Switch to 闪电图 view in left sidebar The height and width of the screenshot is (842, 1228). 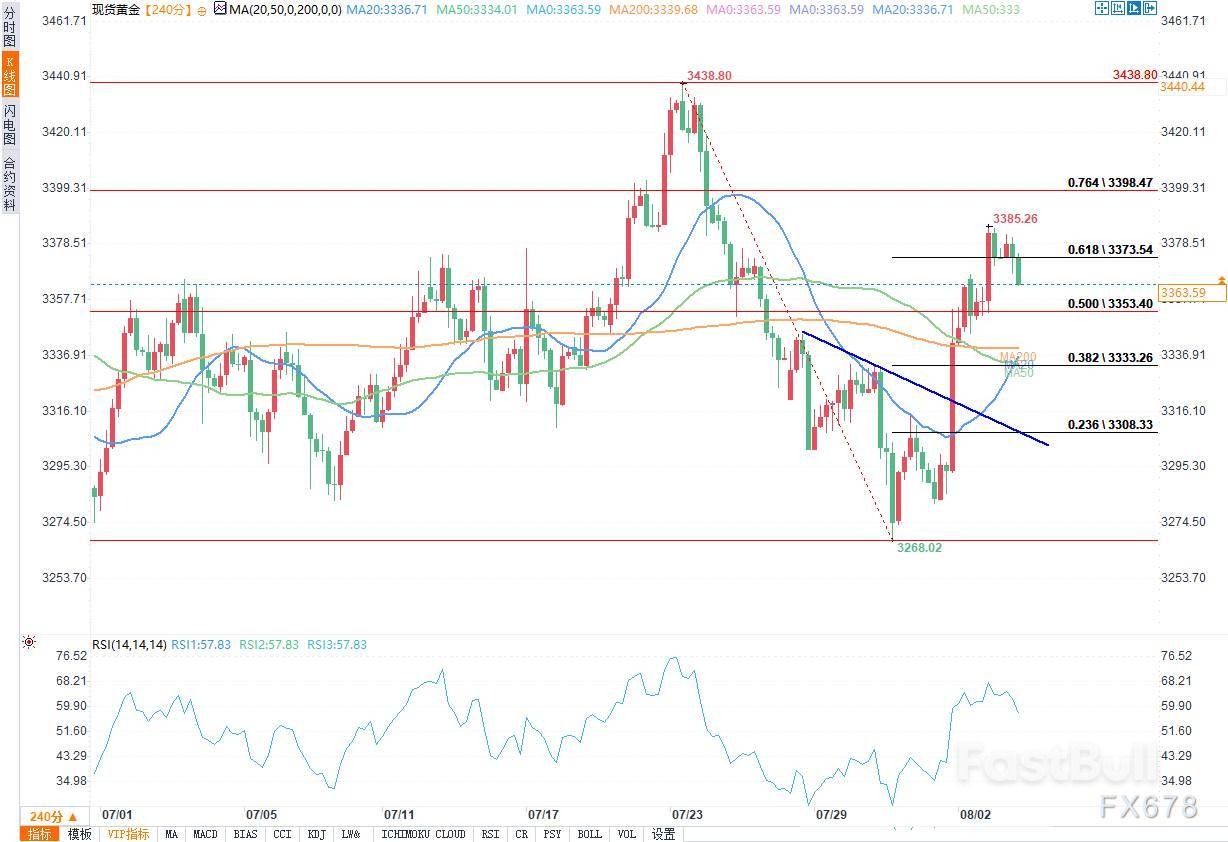tap(9, 124)
